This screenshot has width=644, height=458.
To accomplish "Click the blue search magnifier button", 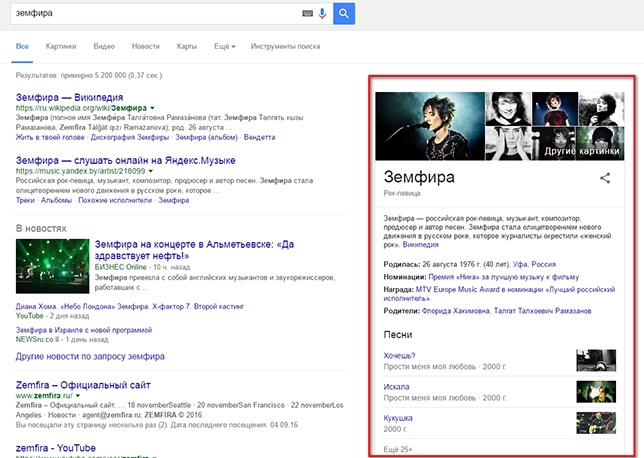I will (x=343, y=13).
